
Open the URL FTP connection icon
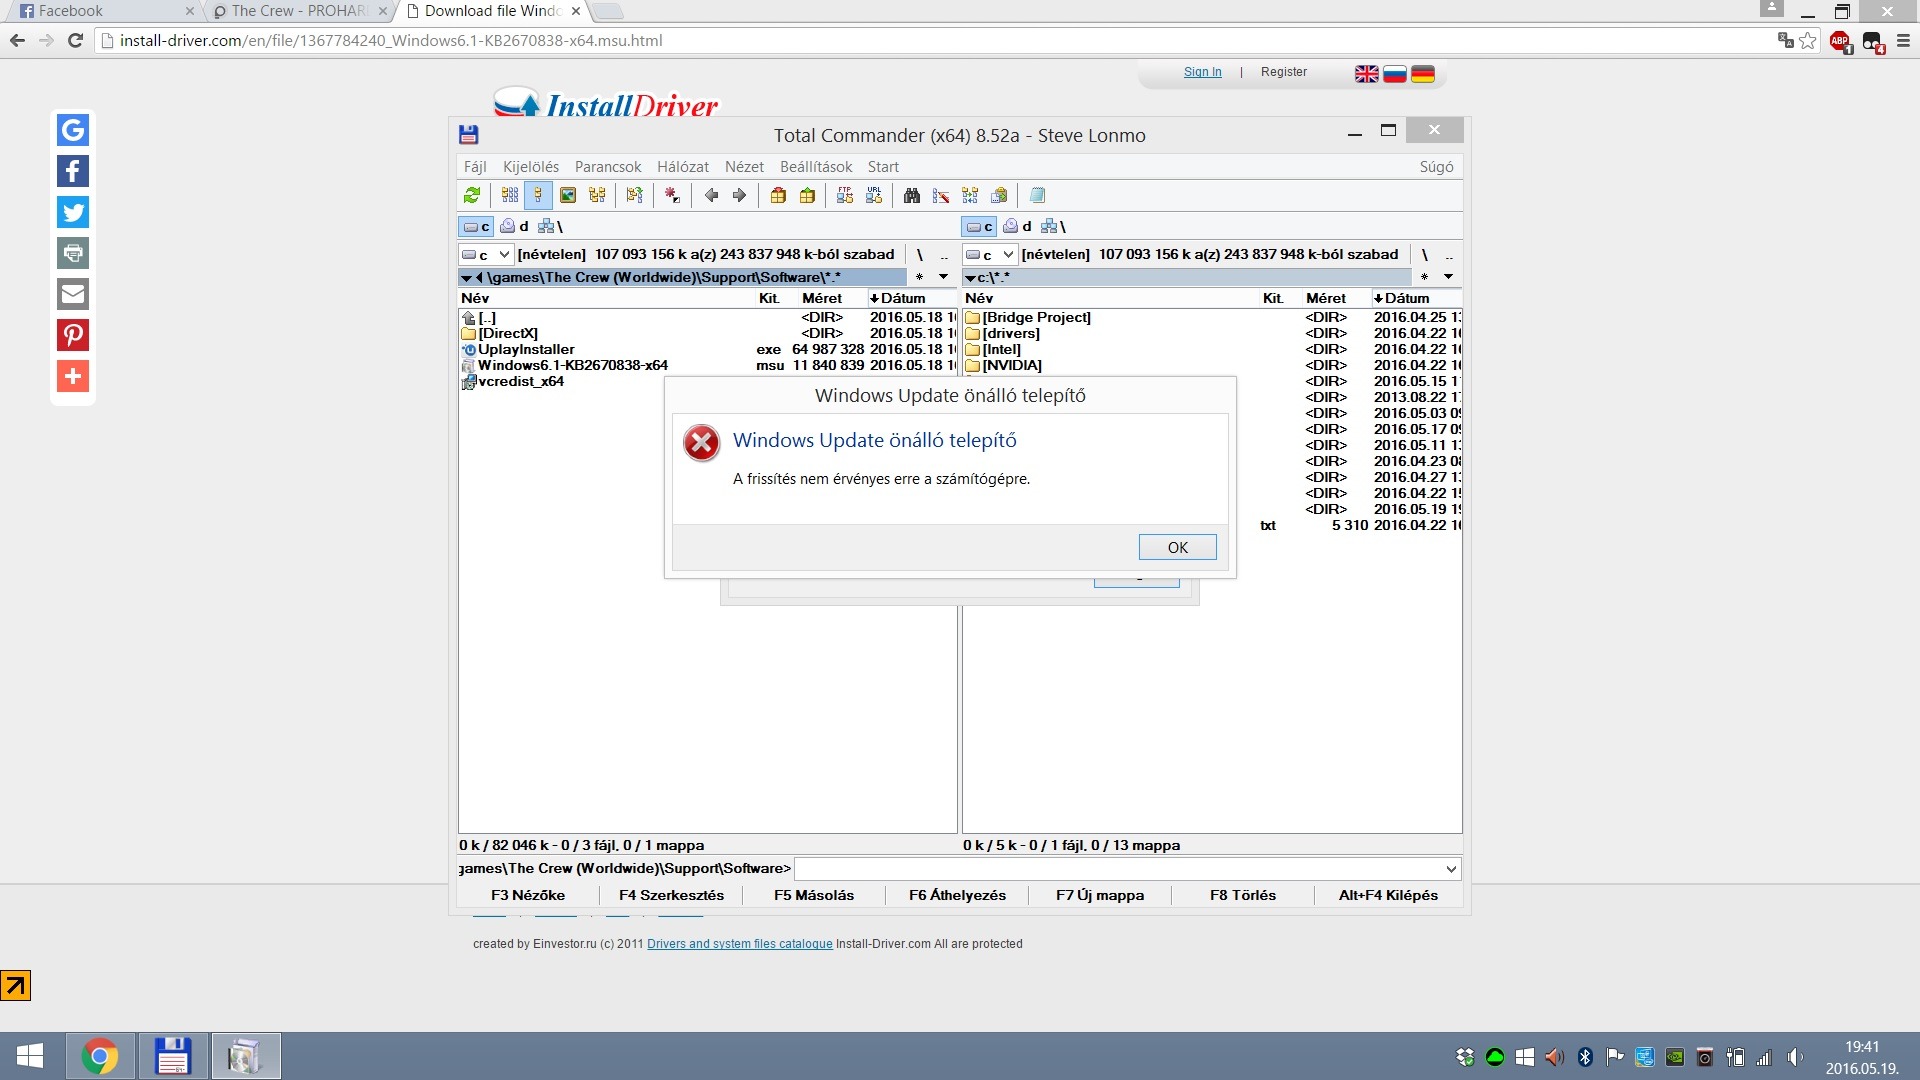pos(874,196)
